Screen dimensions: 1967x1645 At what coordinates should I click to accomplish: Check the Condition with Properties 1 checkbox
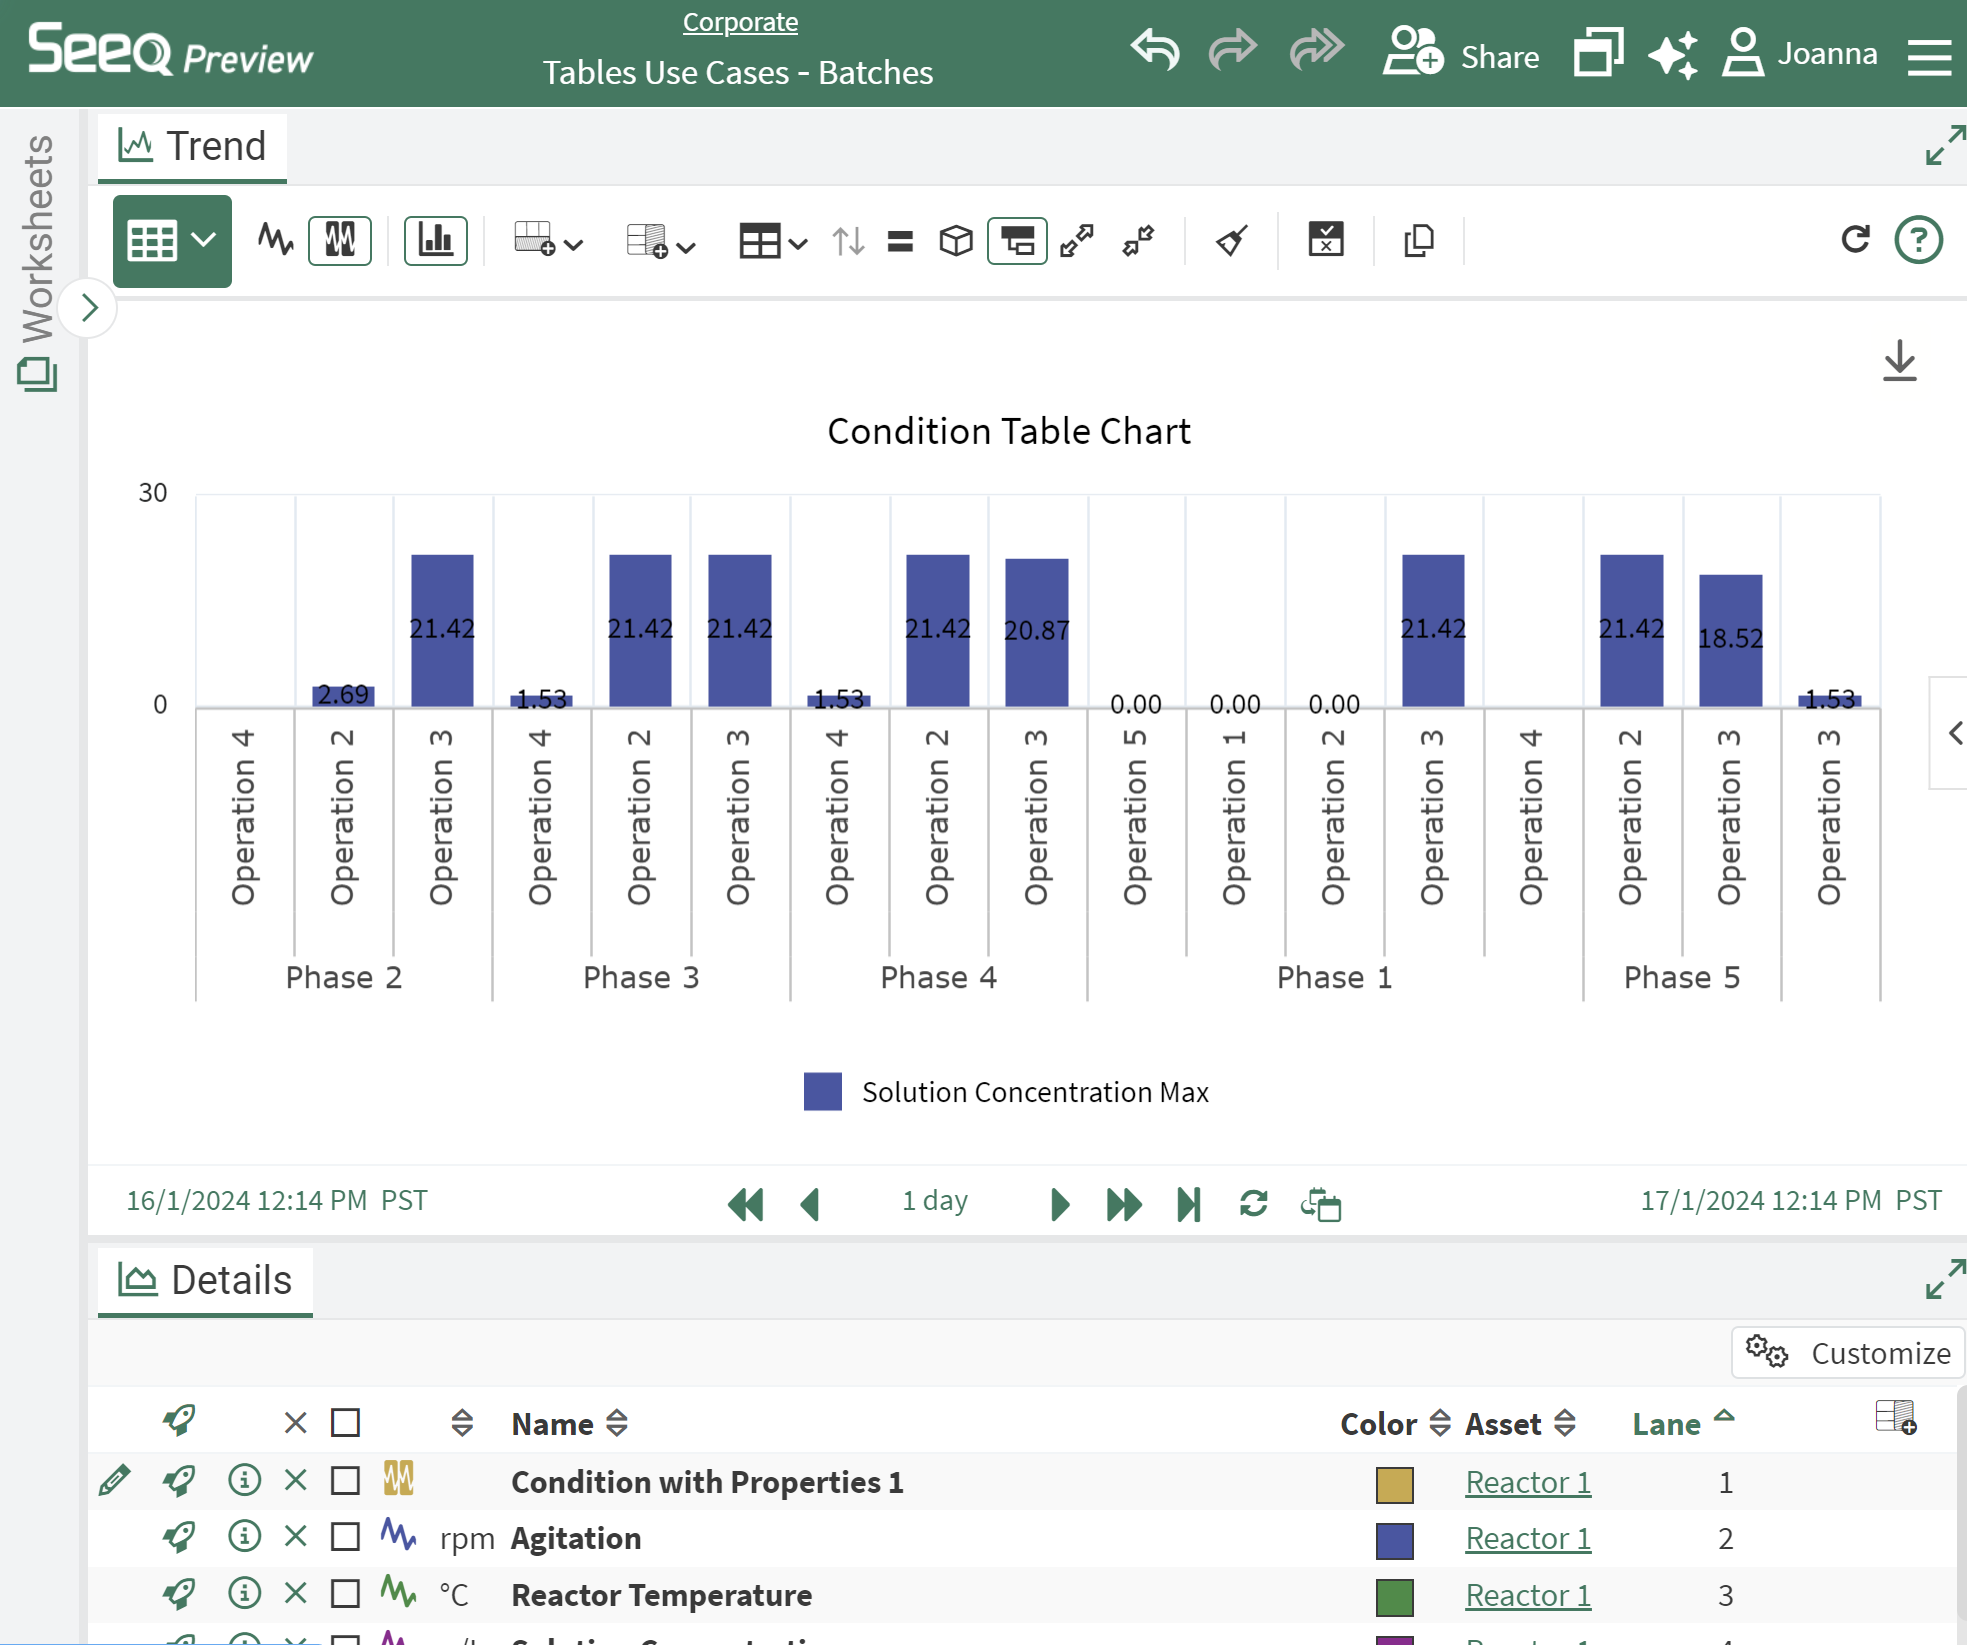point(345,1480)
